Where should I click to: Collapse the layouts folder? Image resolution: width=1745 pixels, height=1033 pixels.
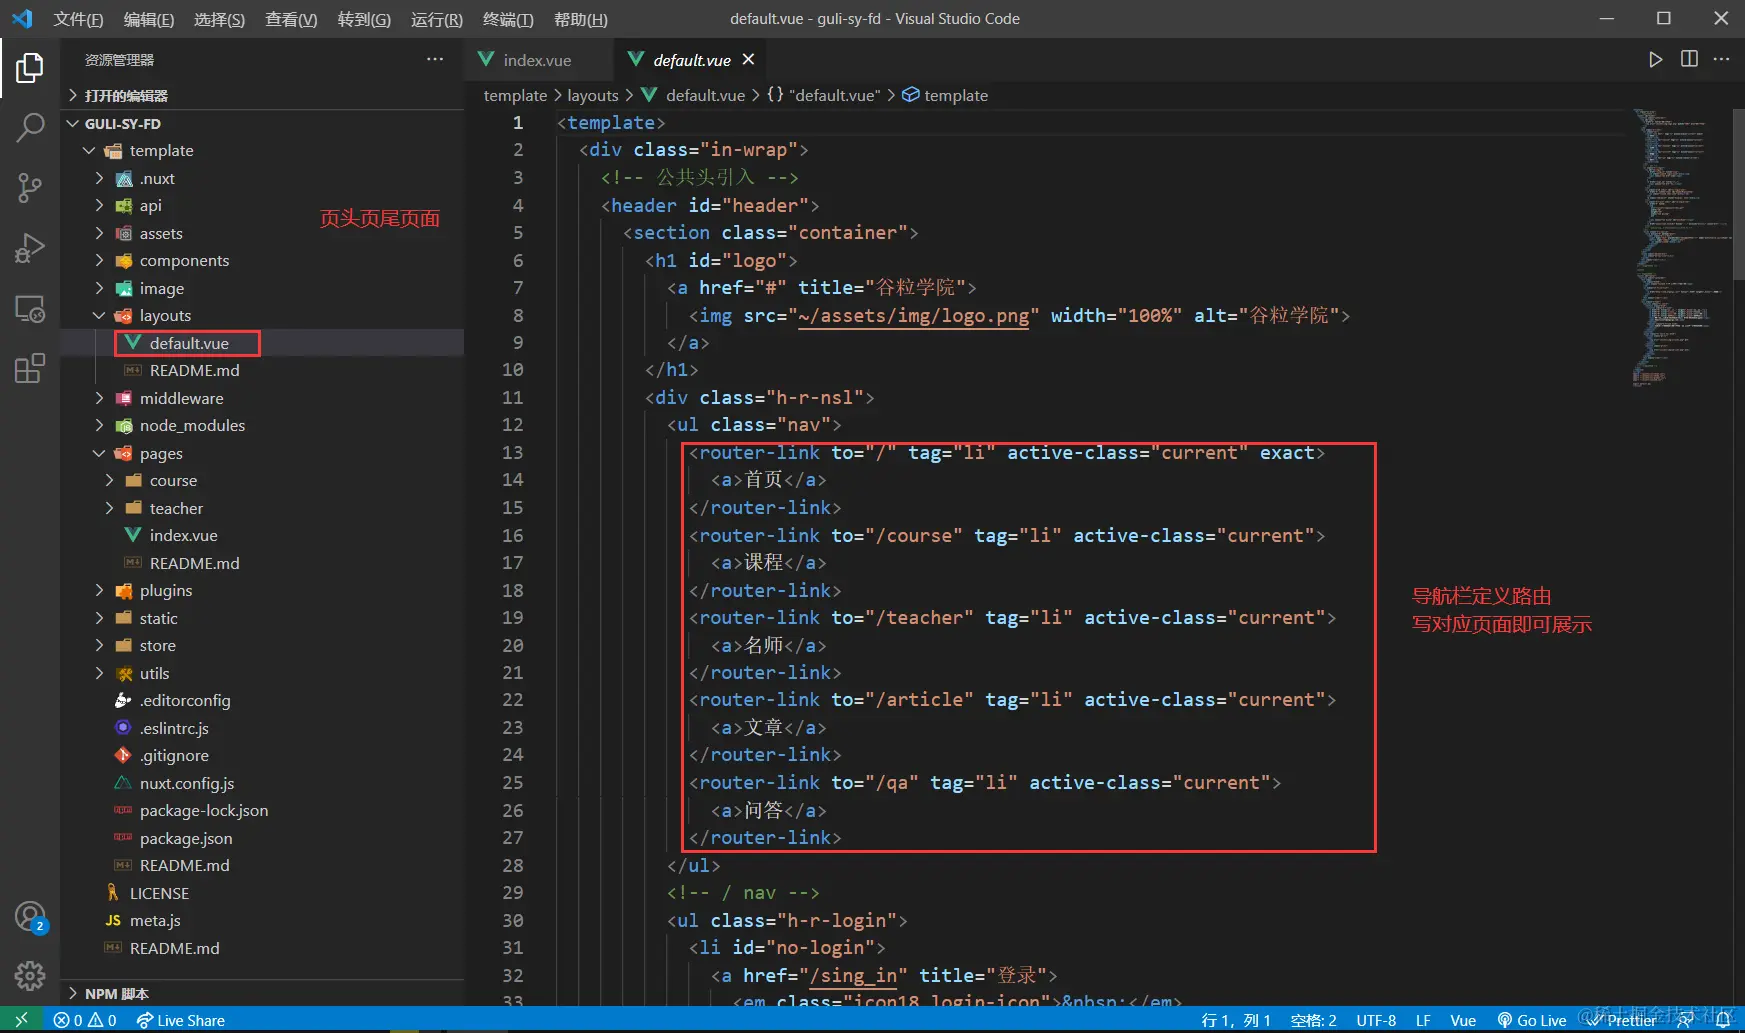point(264,316)
